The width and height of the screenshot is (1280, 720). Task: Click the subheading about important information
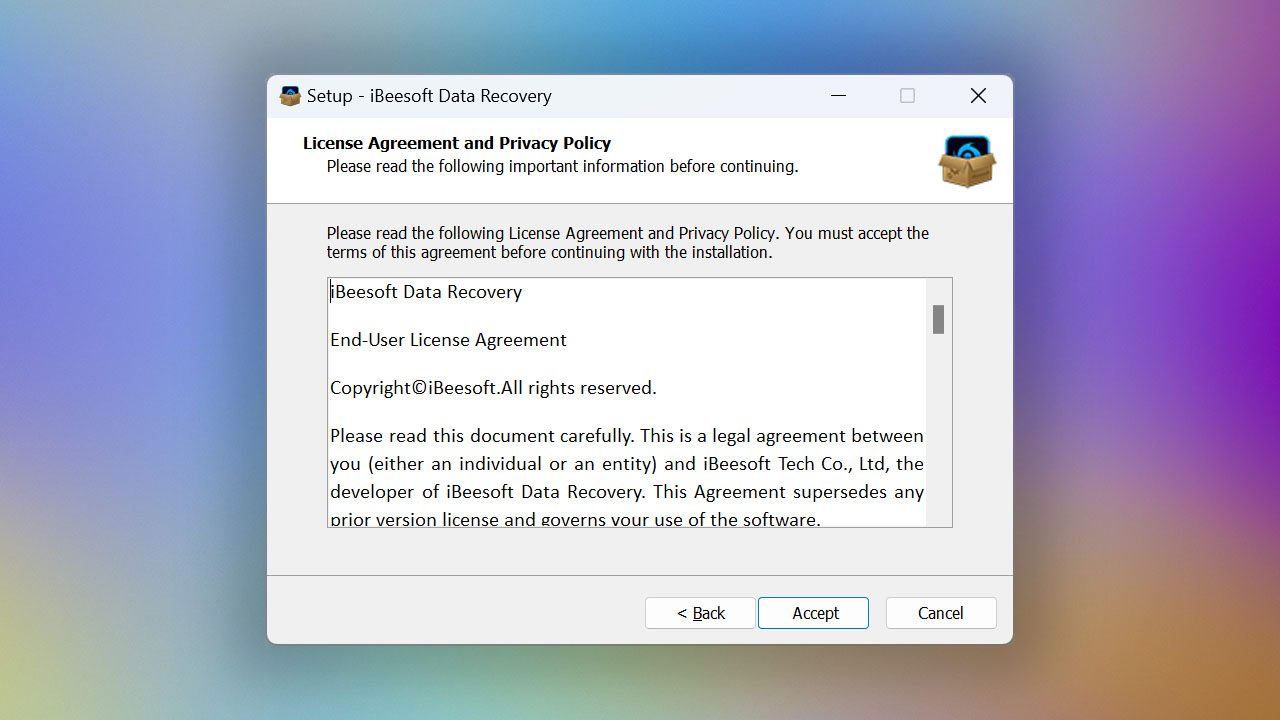click(x=562, y=166)
